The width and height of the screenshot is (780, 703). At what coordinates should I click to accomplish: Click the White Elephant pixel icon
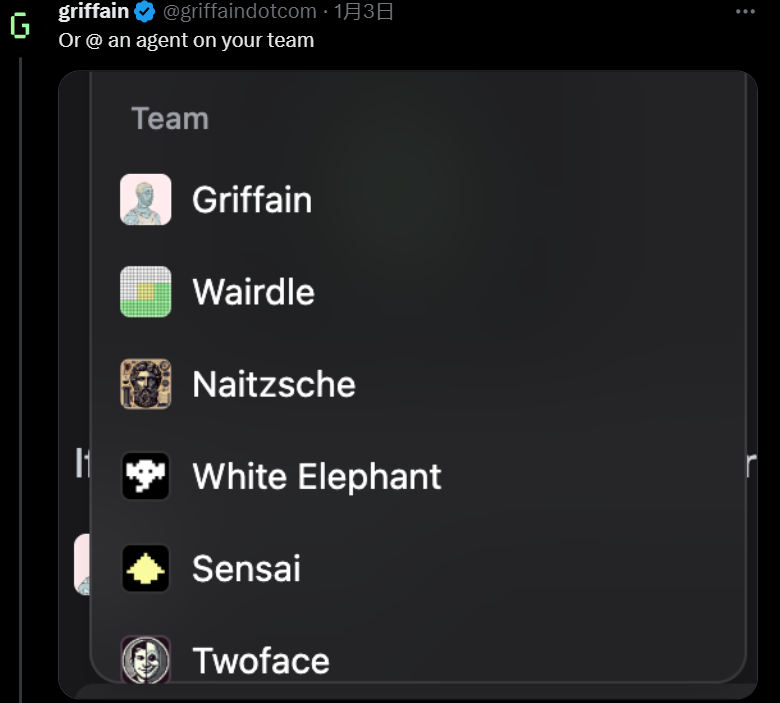[146, 476]
